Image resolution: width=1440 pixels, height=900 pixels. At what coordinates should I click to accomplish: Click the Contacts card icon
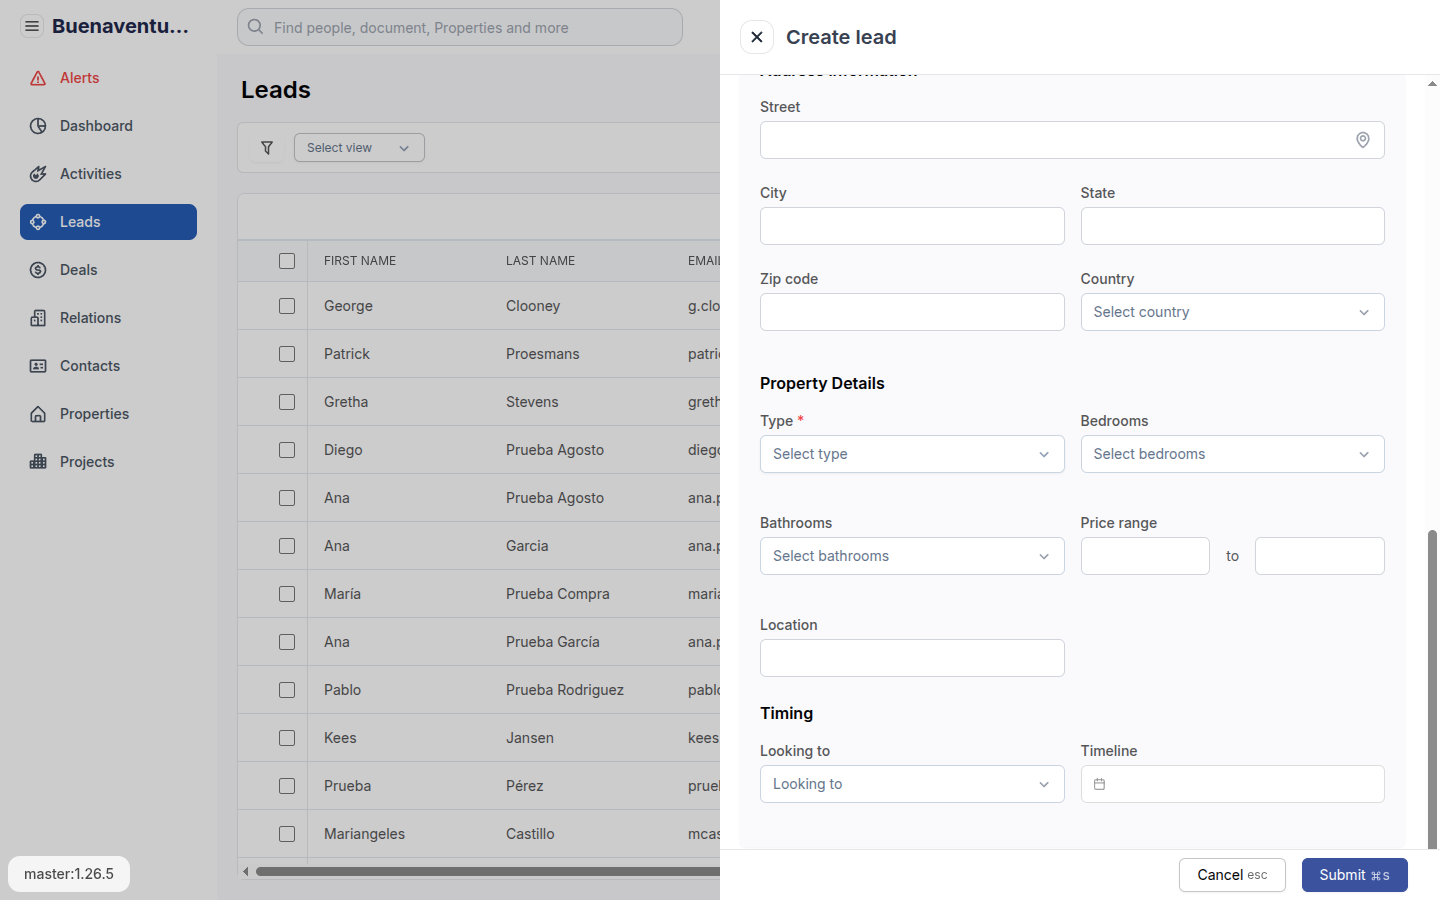click(38, 366)
